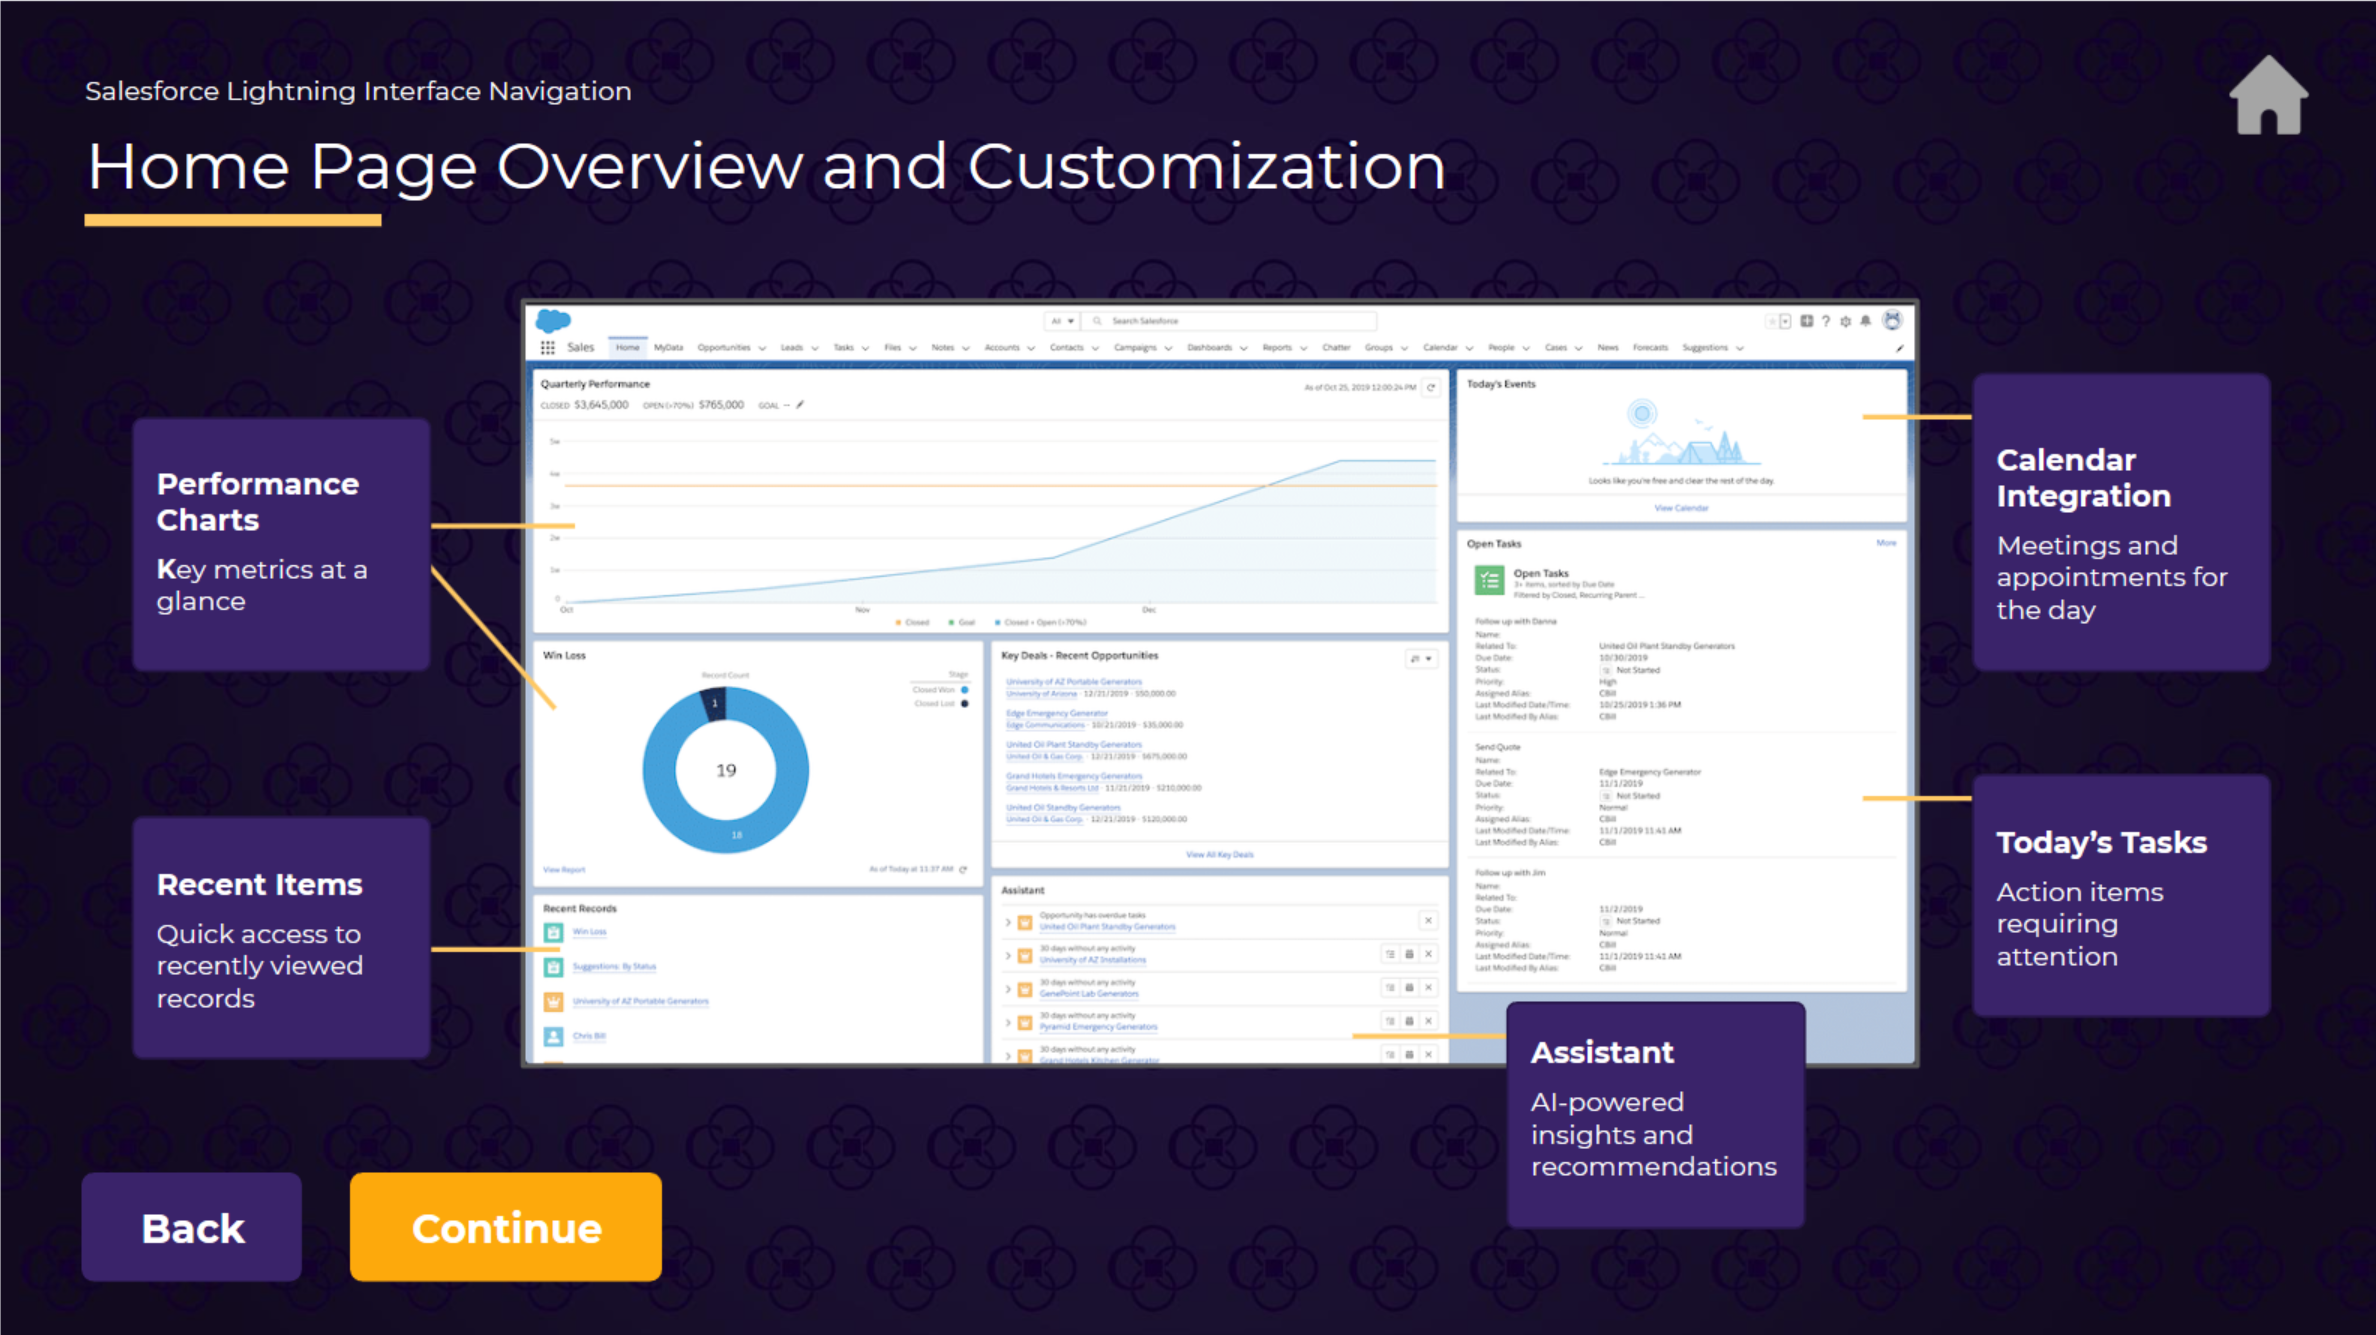Click the University of Arizona account link
2376x1335 pixels.
point(1041,694)
